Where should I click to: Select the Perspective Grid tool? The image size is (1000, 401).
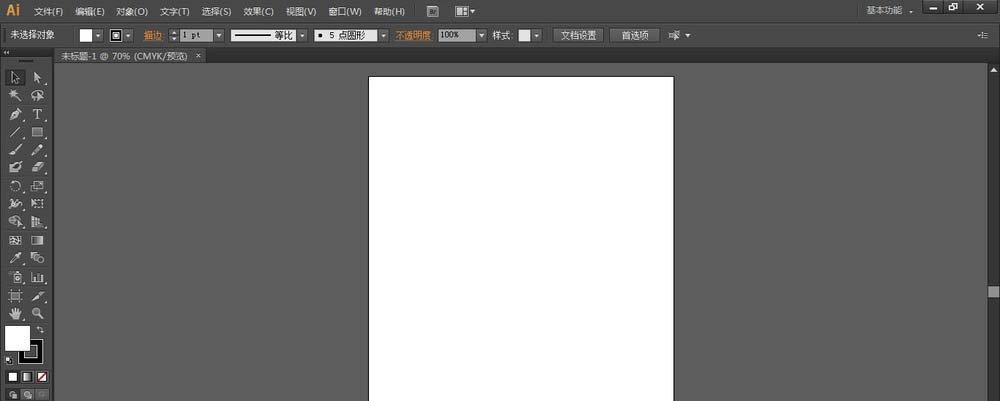(x=38, y=222)
